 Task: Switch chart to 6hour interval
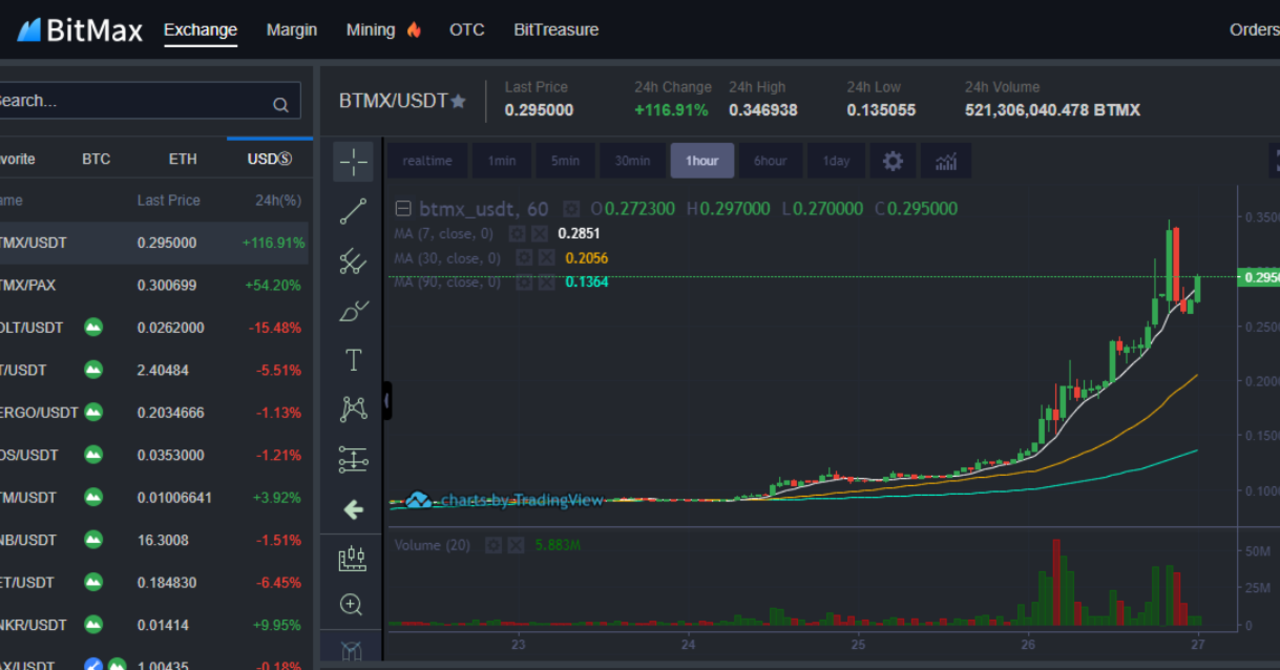[x=770, y=161]
